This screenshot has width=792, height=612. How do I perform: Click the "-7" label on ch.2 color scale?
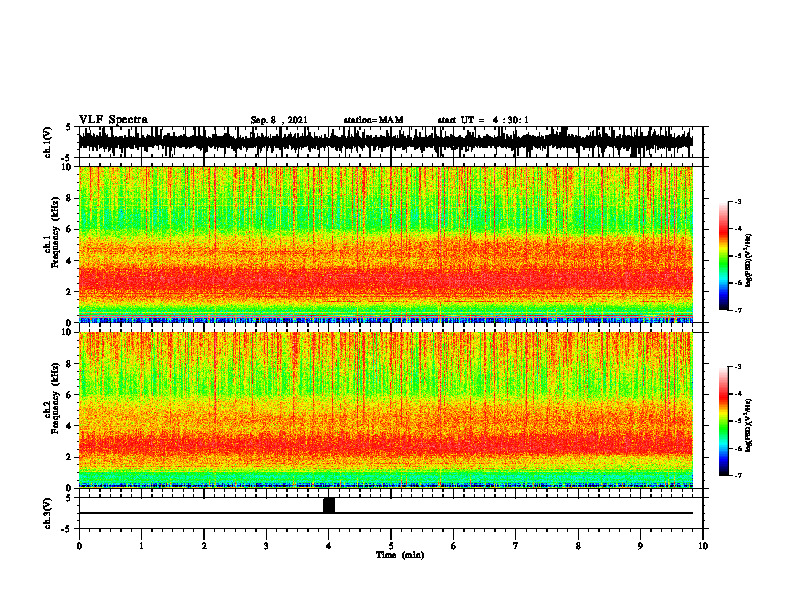738,476
